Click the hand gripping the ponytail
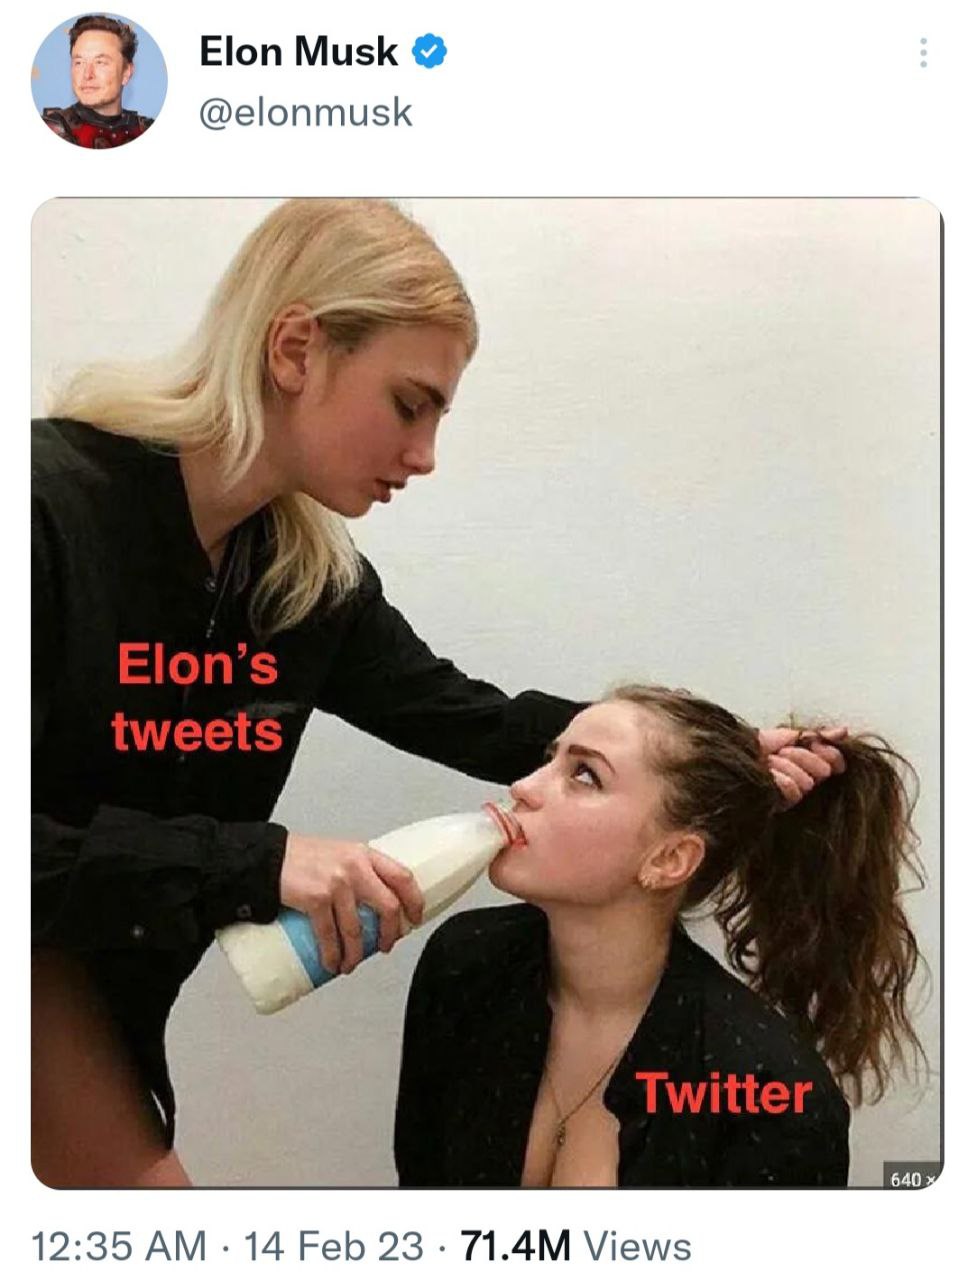The image size is (974, 1280). click(x=801, y=762)
